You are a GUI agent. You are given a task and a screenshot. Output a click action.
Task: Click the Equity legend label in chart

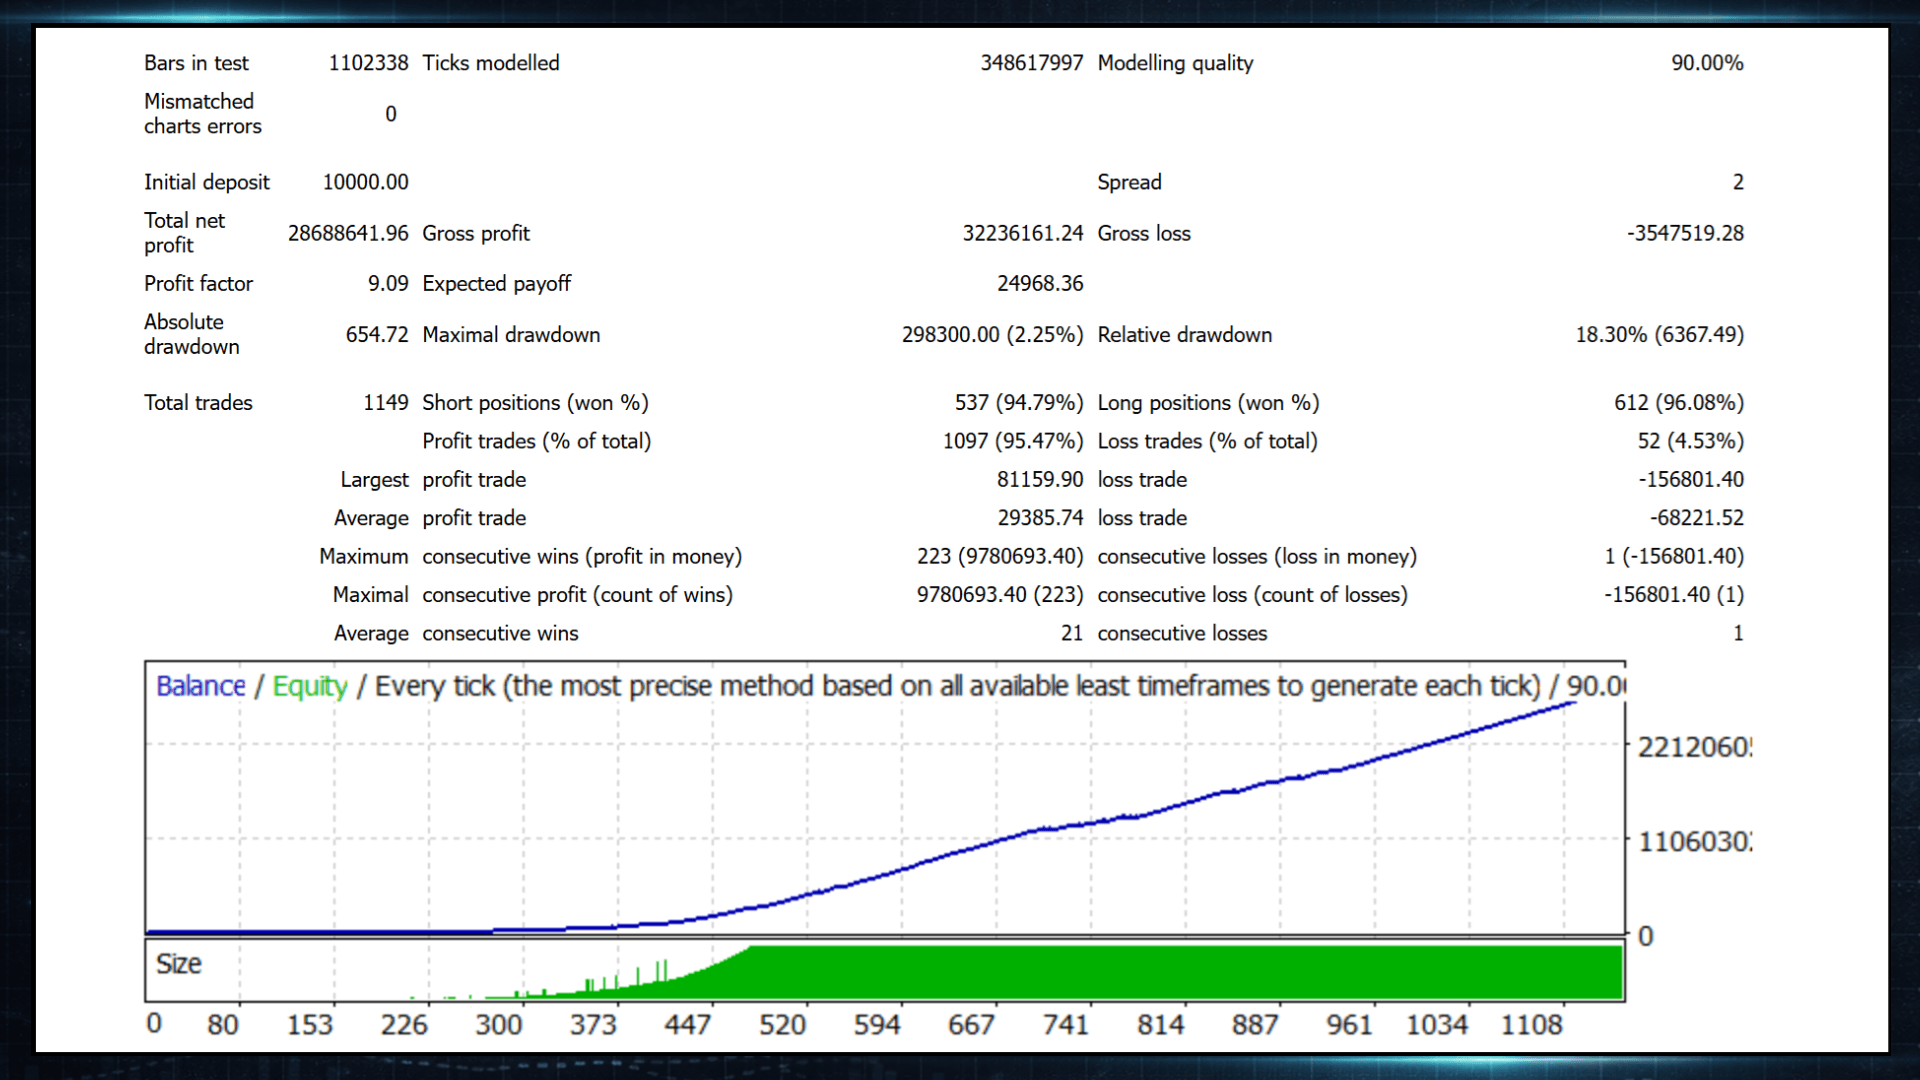[x=310, y=686]
